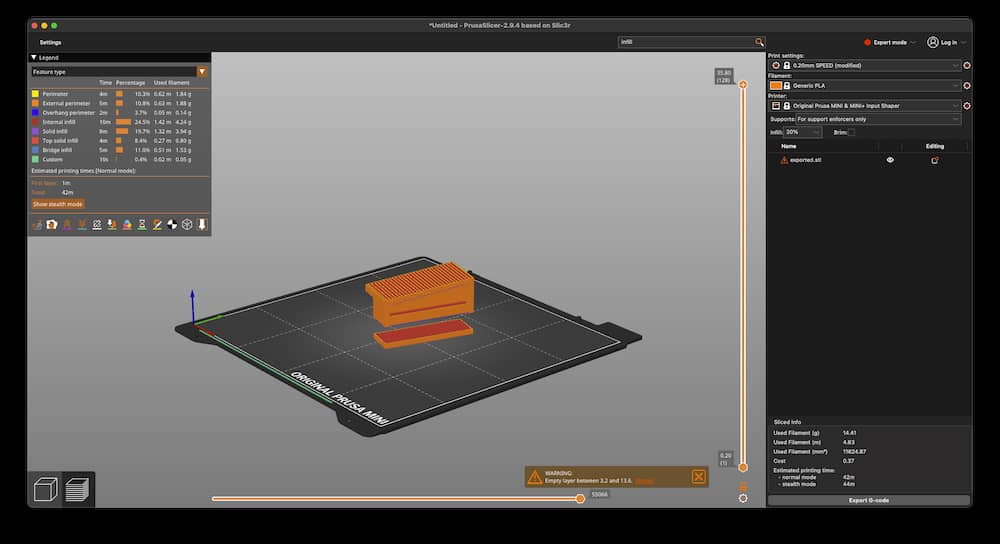
Task: Dismiss the empty layer warning notification
Action: (x=698, y=477)
